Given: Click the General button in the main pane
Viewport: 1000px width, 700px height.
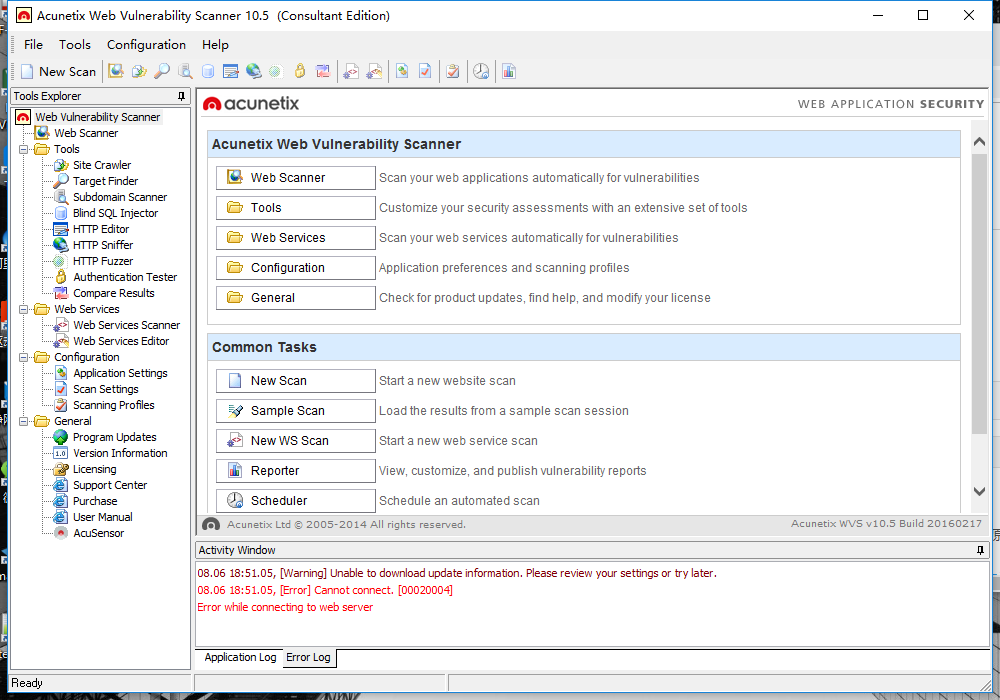Looking at the screenshot, I should (295, 298).
